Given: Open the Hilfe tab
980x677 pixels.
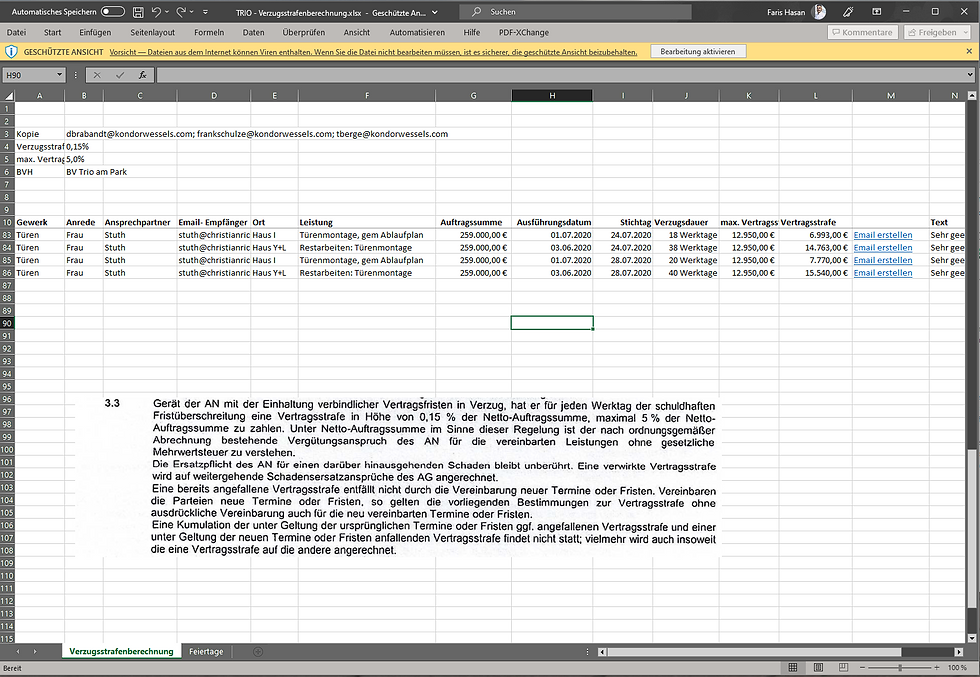Looking at the screenshot, I should point(471,33).
